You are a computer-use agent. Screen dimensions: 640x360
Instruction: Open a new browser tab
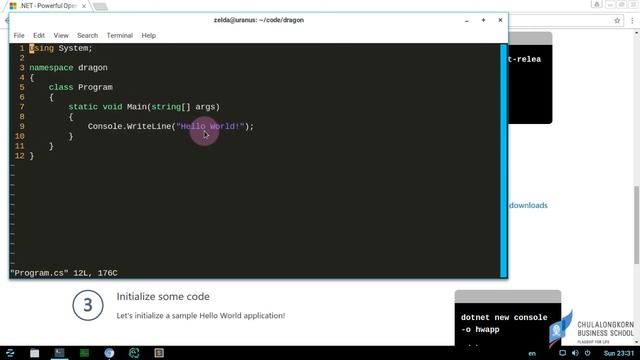(100, 6)
